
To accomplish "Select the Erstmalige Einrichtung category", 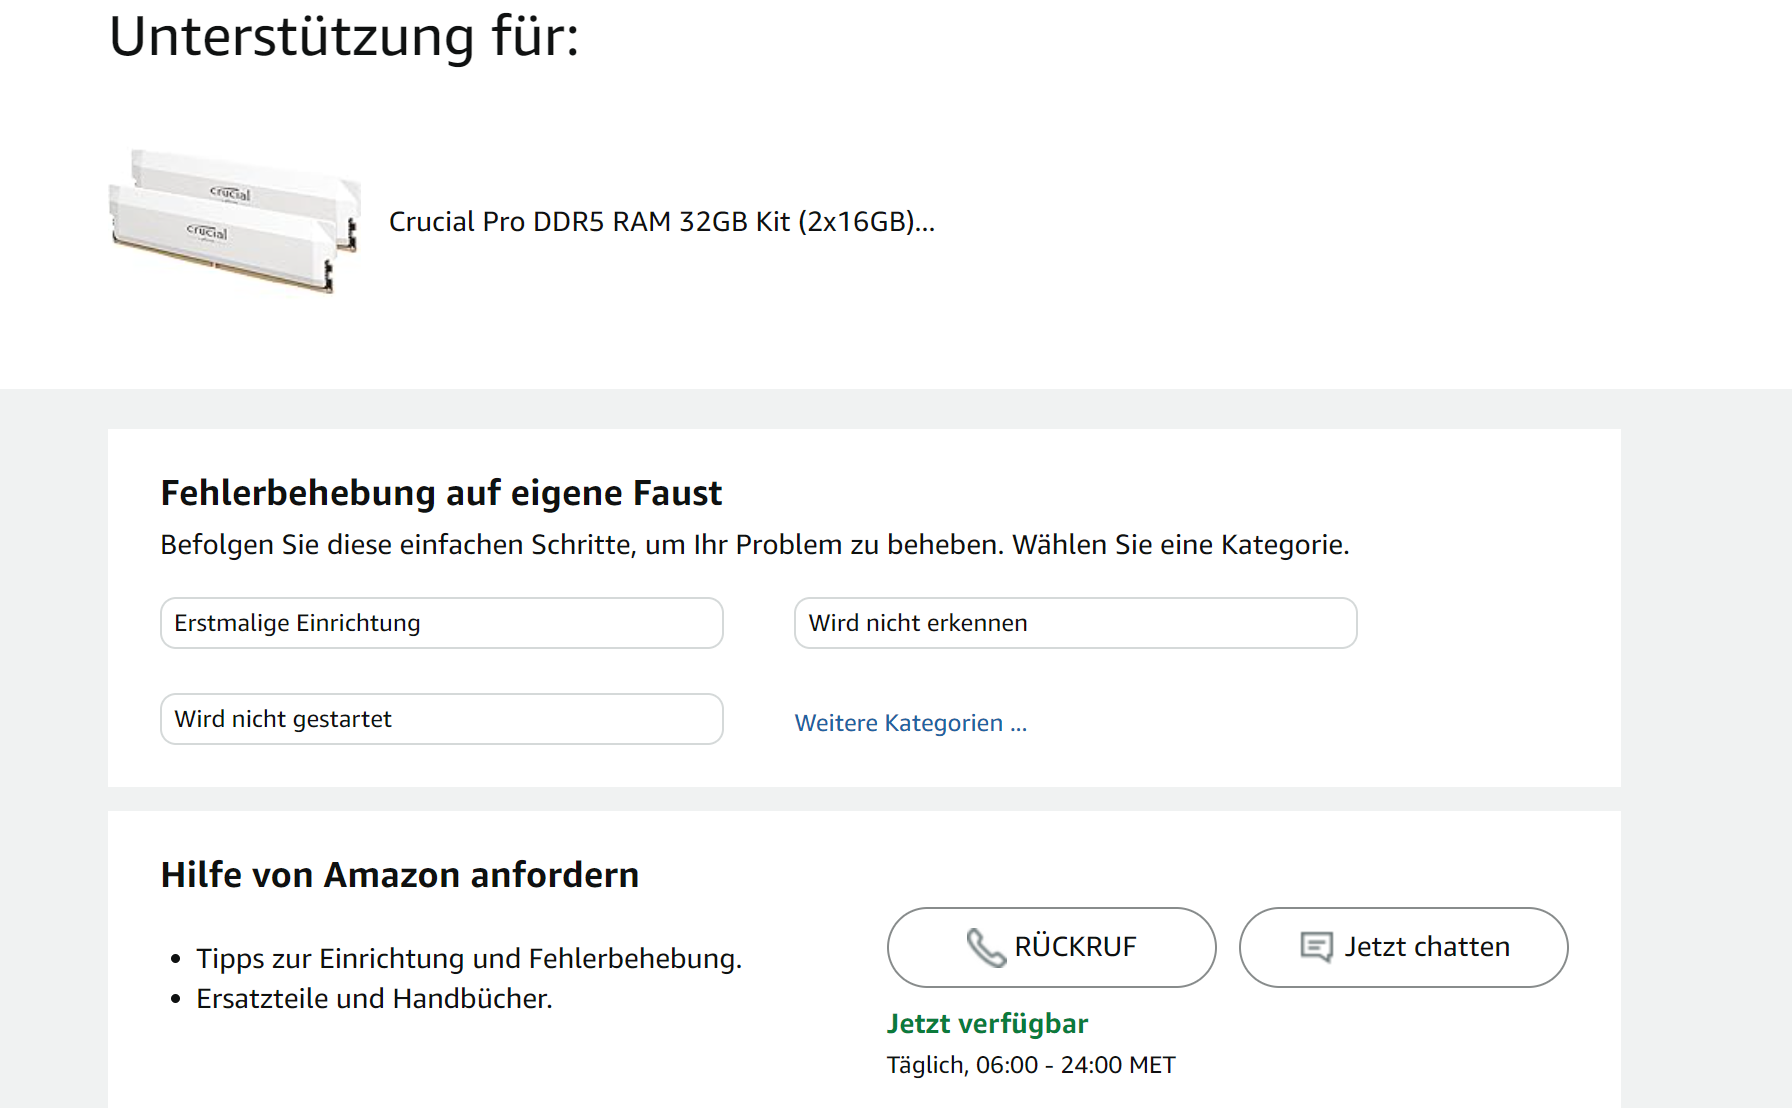I will click(x=441, y=623).
